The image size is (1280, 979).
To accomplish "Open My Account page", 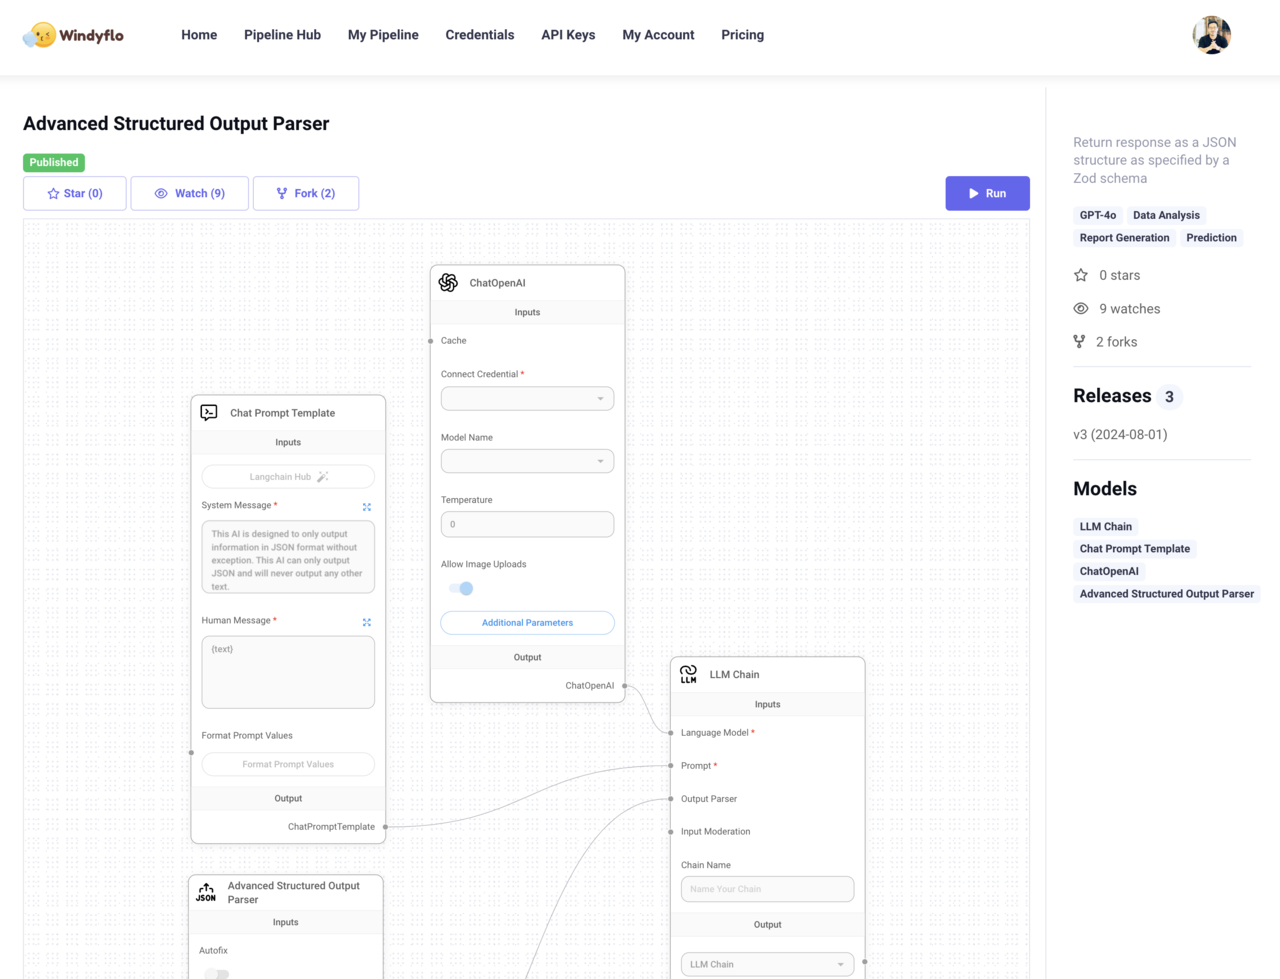I will click(x=658, y=35).
